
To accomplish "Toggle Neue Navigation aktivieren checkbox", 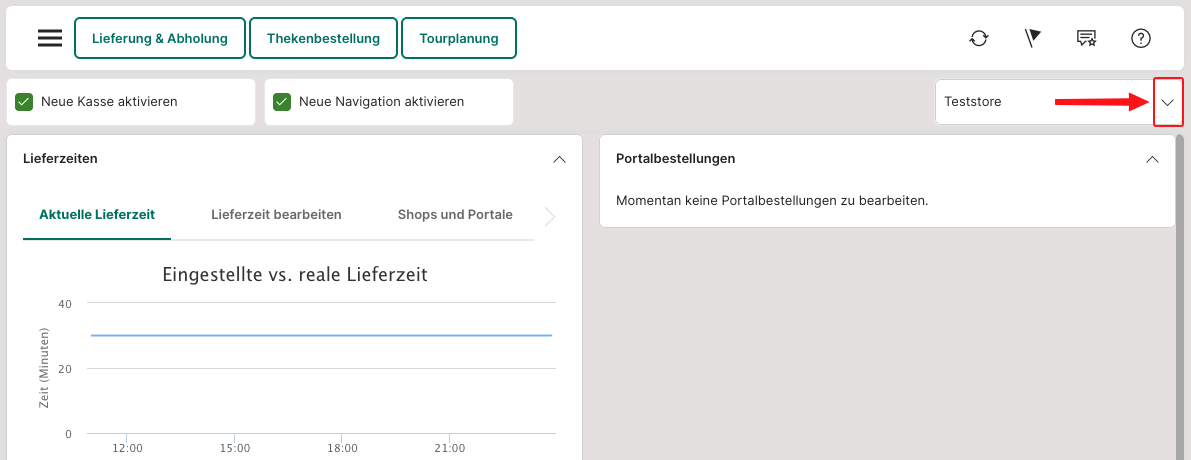I will (x=282, y=102).
